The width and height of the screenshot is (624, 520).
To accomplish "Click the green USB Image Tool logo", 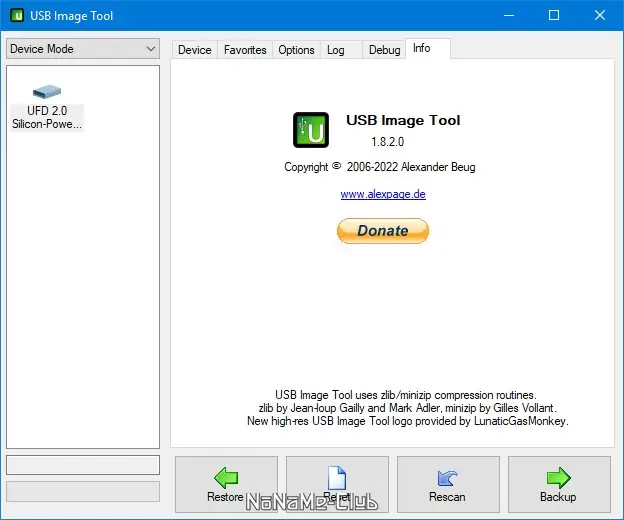I will 311,130.
